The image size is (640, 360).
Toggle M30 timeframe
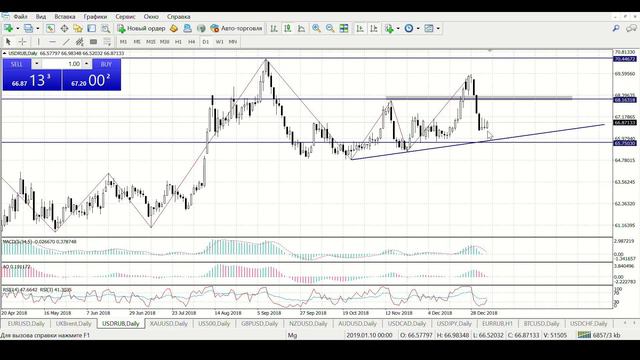click(164, 42)
